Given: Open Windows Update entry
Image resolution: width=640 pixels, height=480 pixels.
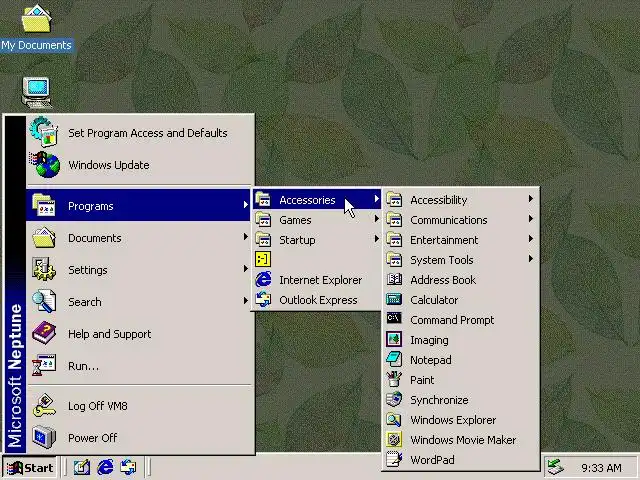Looking at the screenshot, I should coord(139,164).
